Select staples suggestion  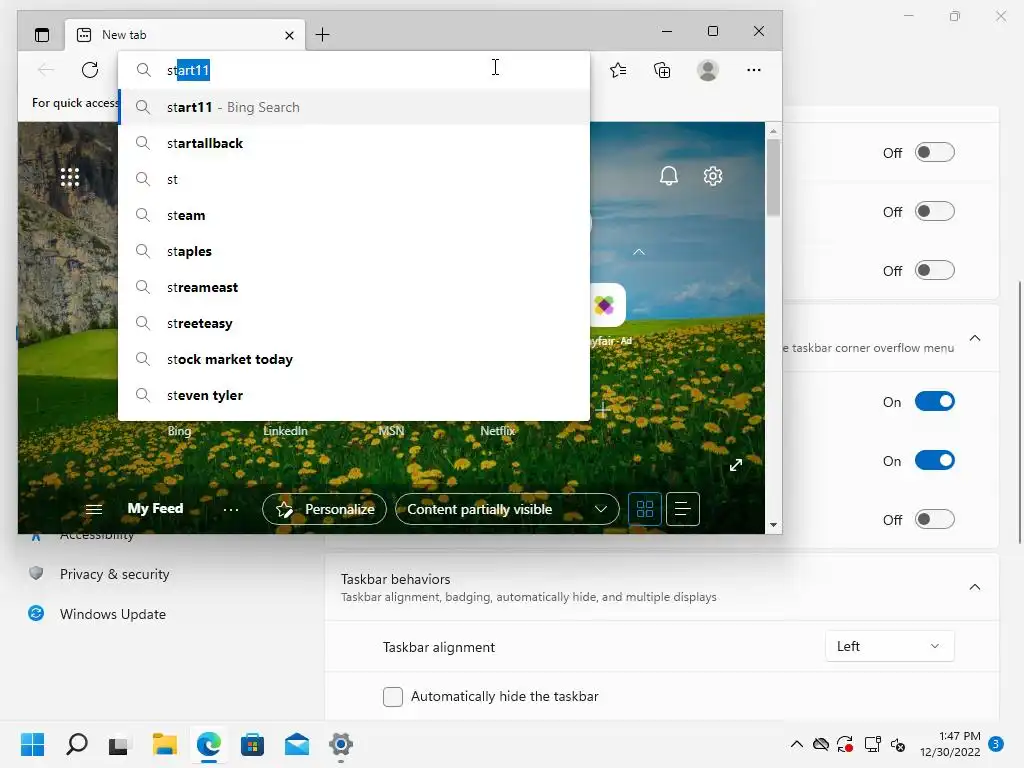(354, 251)
